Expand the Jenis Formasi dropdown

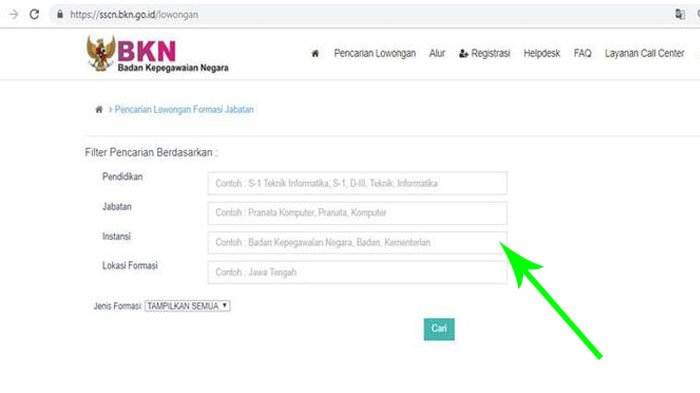(x=188, y=306)
